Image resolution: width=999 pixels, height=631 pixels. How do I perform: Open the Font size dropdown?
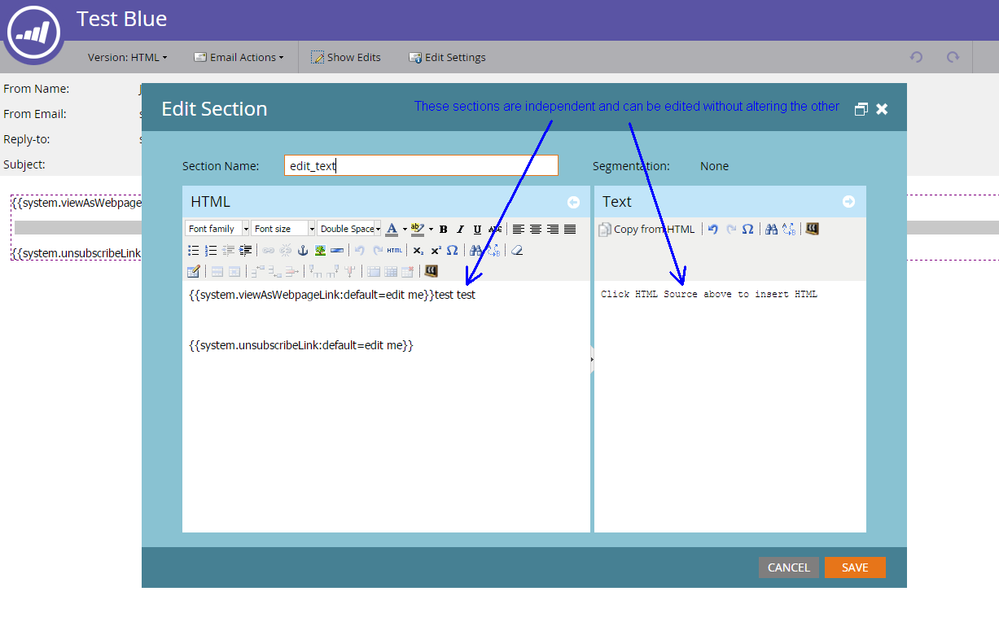click(x=283, y=229)
